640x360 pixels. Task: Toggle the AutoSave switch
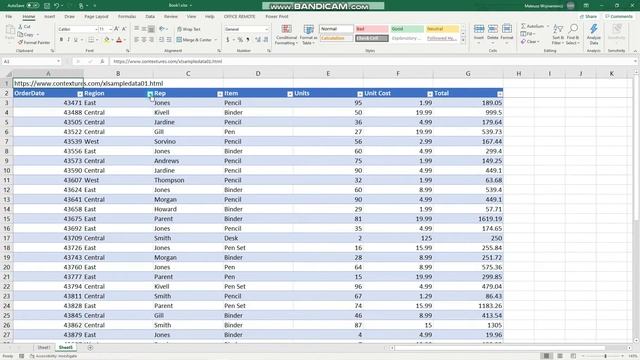(33, 6)
